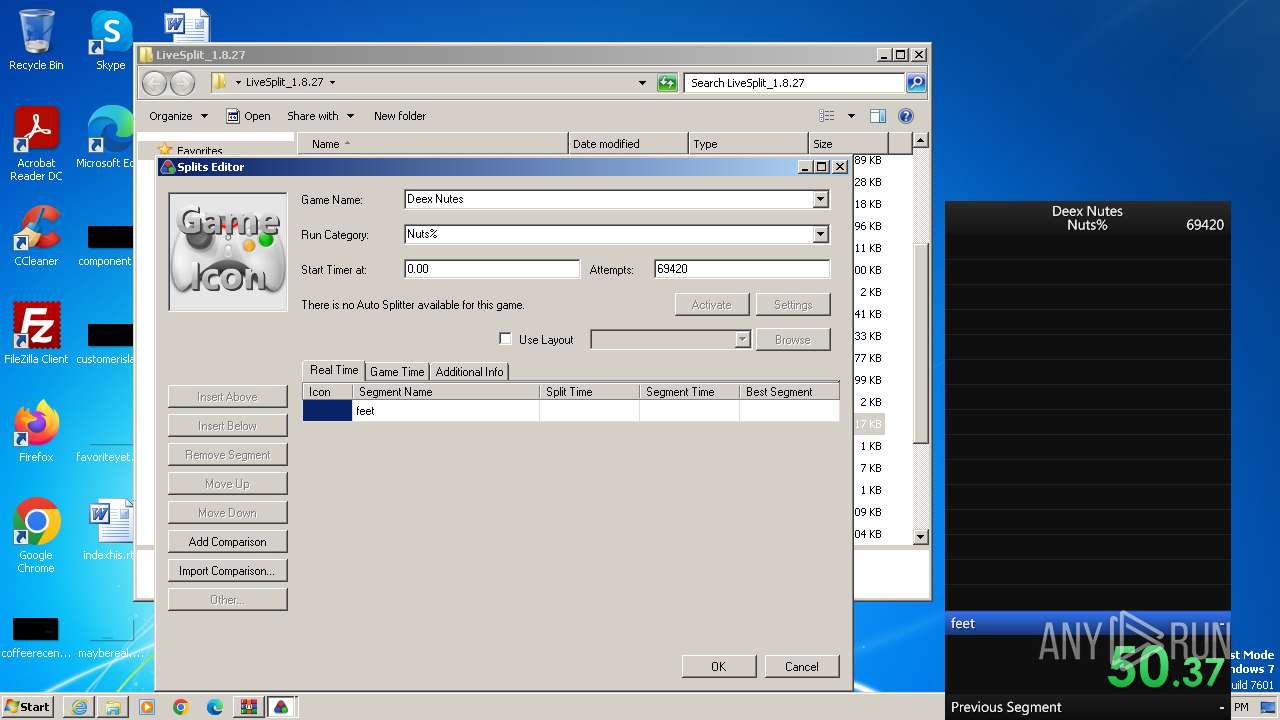Click the blue icon cell of feet row
The image size is (1280, 720).
coord(327,411)
